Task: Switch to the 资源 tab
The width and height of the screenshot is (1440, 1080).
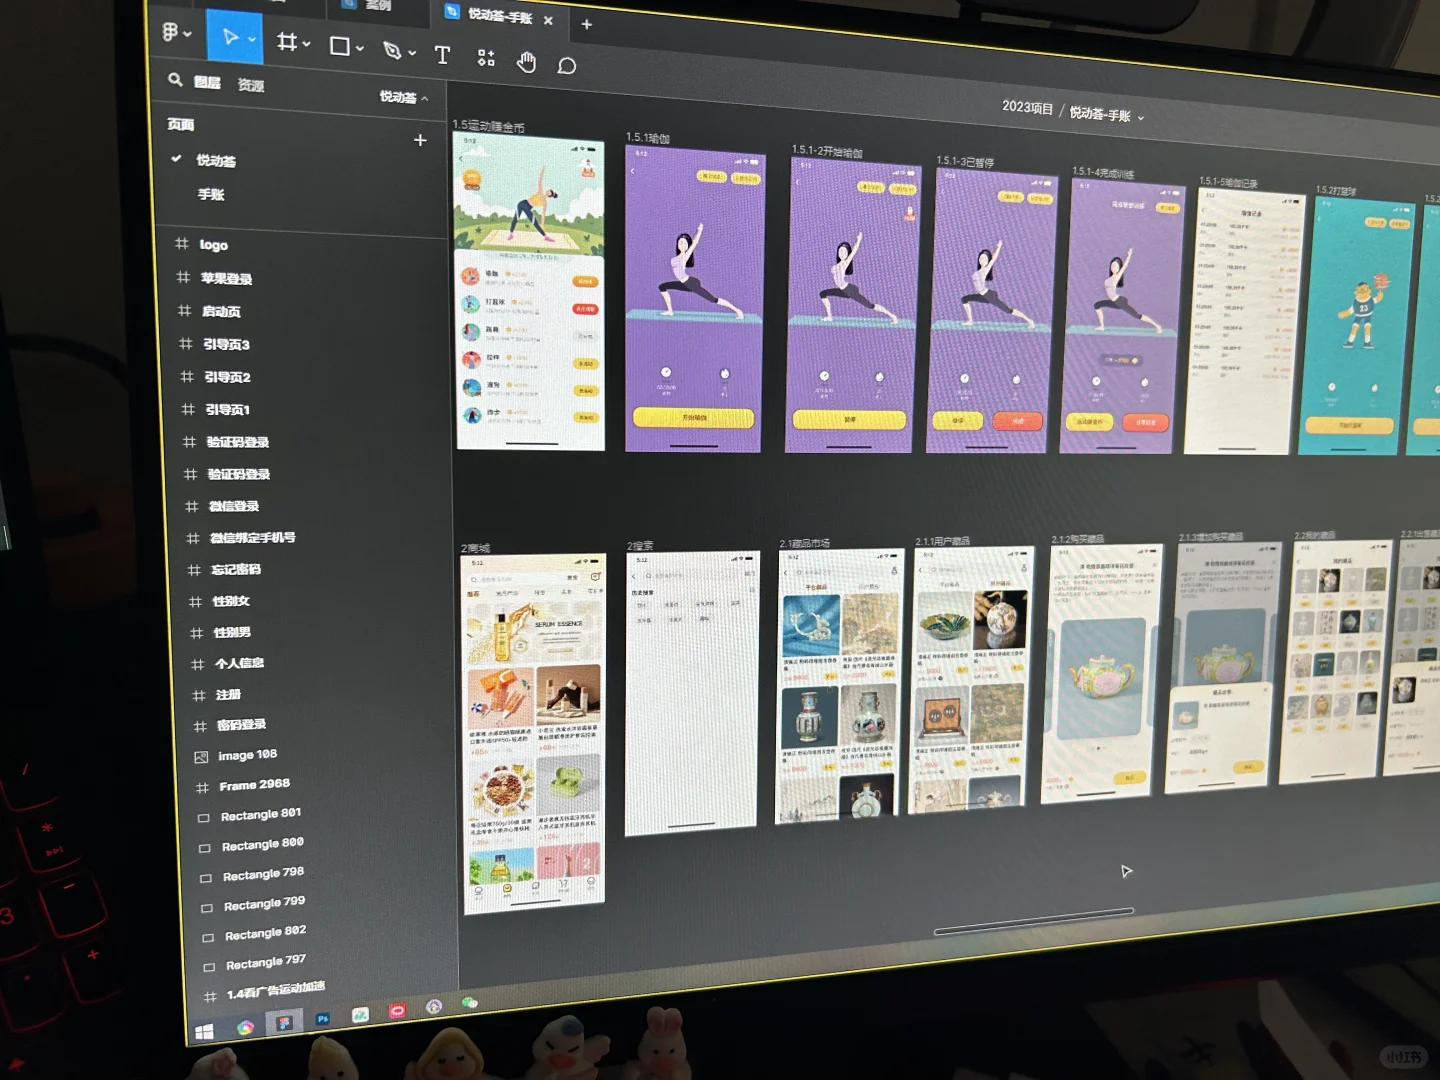Action: pyautogui.click(x=251, y=85)
